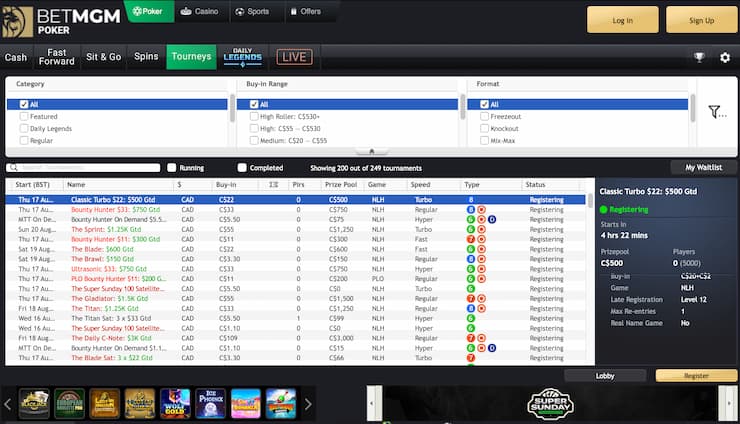Toggle the Category All checkbox
740x424 pixels.
pos(24,104)
